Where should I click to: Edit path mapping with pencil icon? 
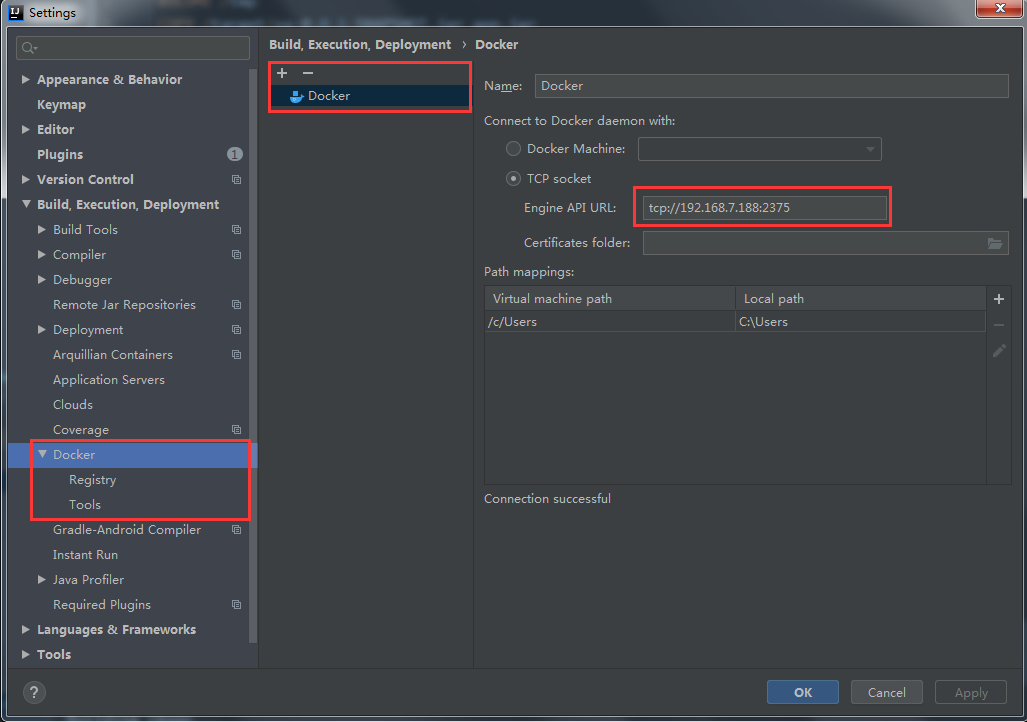click(x=999, y=351)
